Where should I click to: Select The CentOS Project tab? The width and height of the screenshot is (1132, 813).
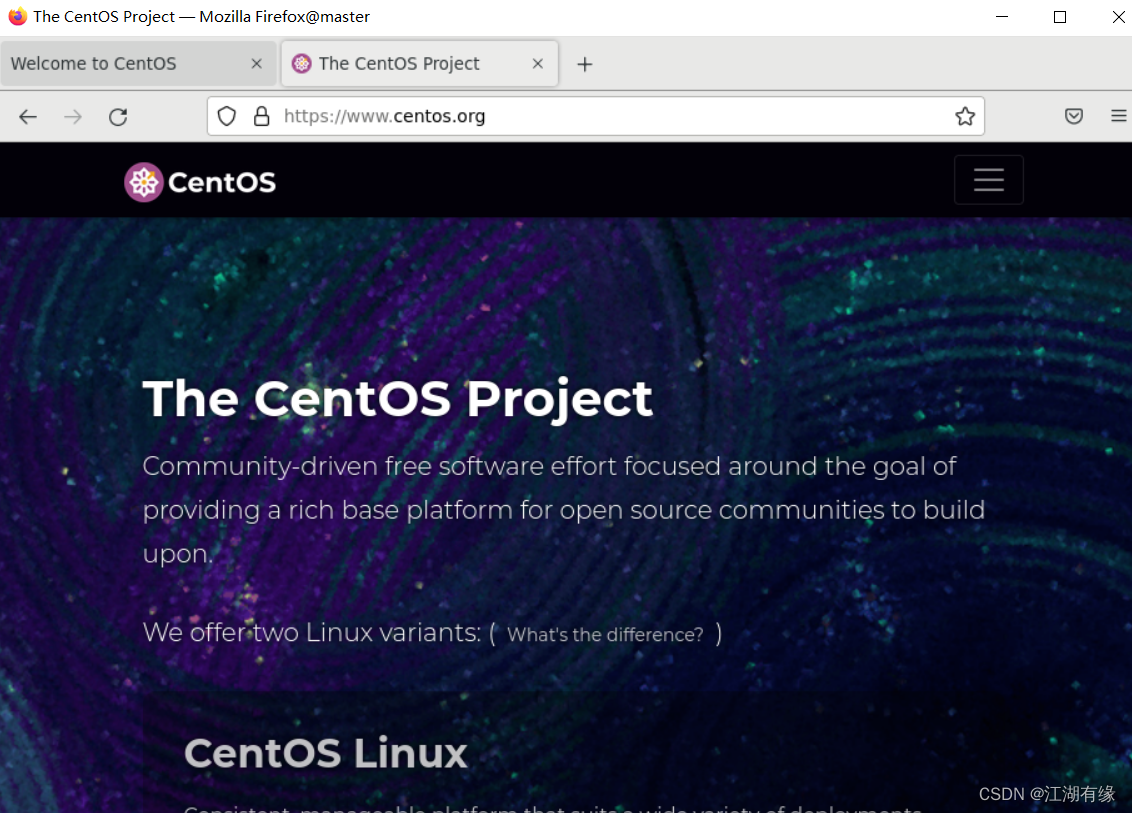tap(419, 64)
